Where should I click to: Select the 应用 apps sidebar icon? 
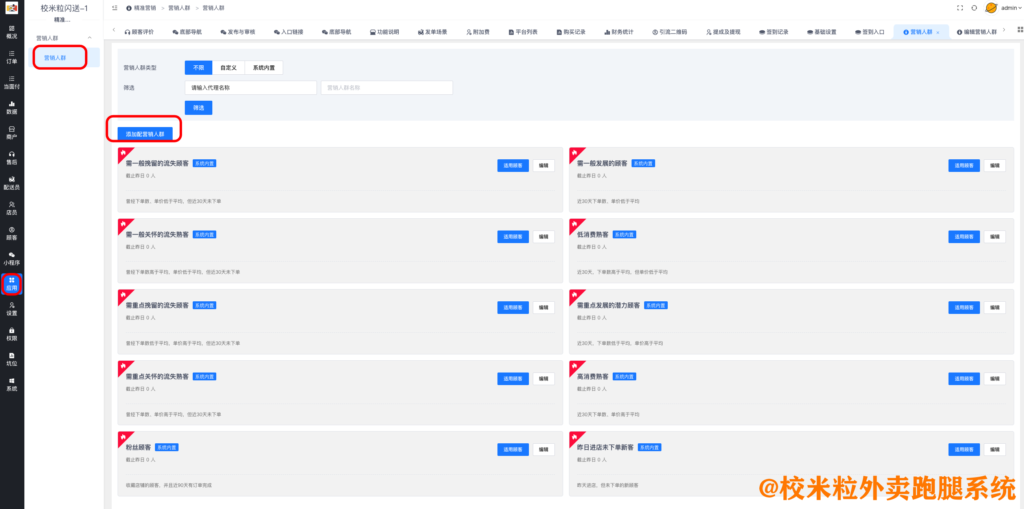[11, 284]
